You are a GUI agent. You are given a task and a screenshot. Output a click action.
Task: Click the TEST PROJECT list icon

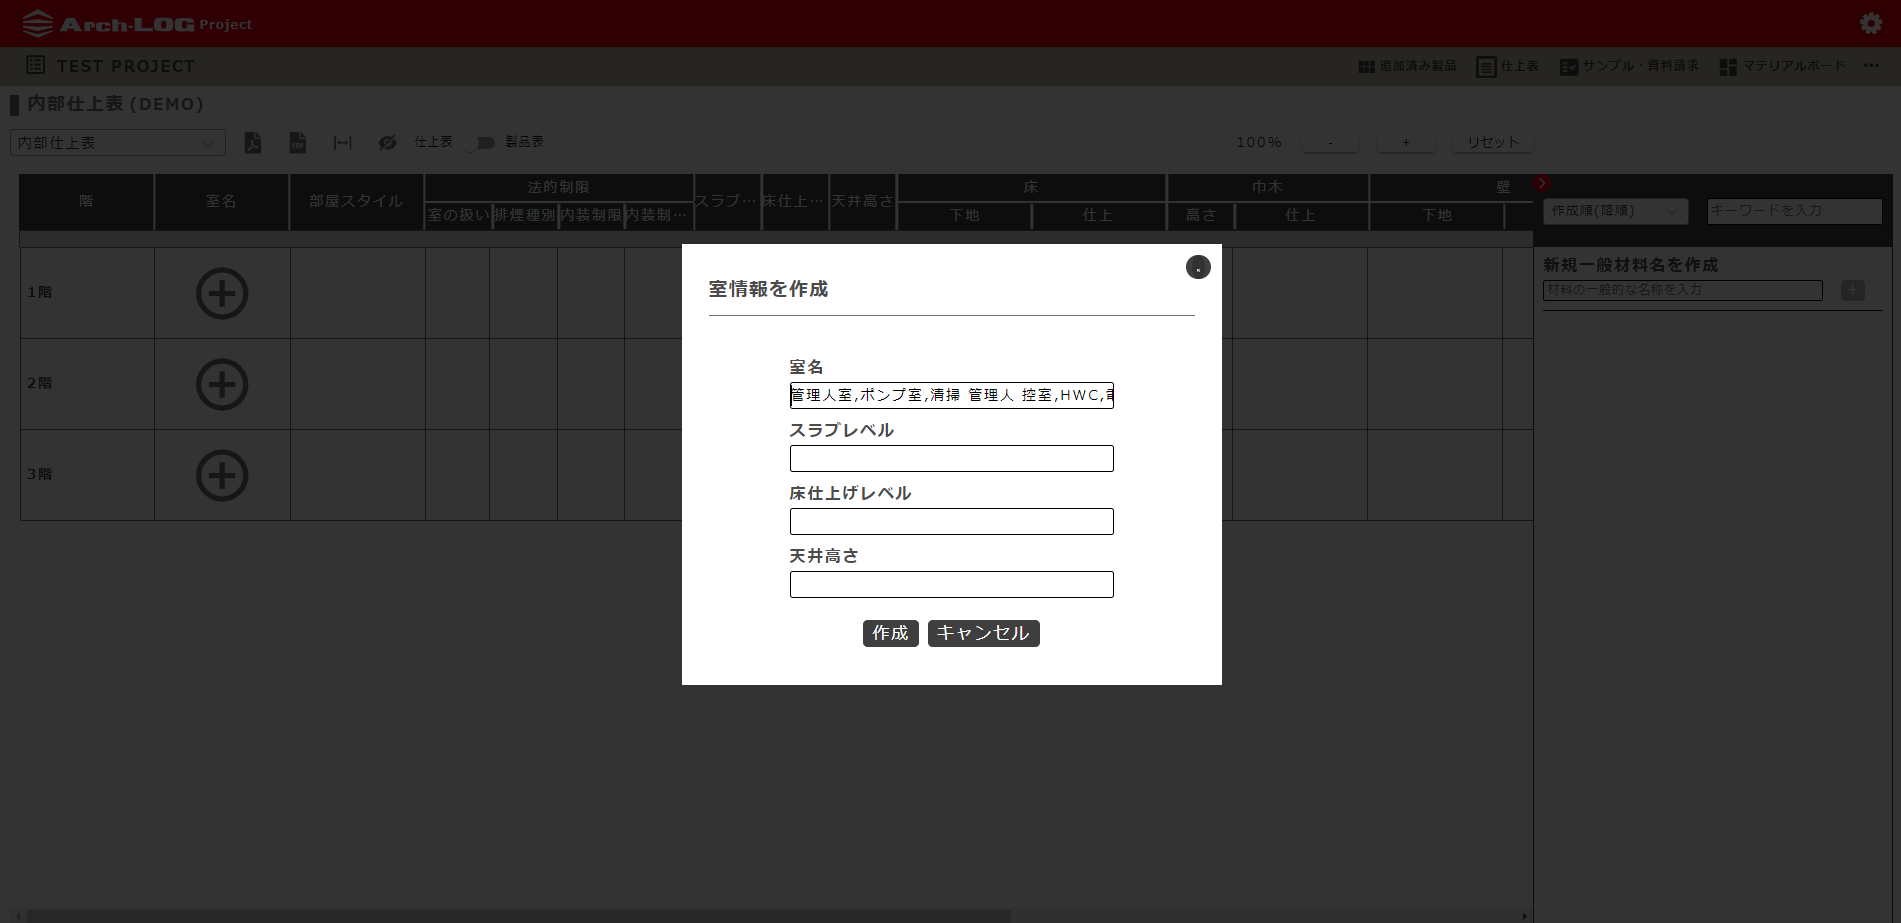[36, 65]
